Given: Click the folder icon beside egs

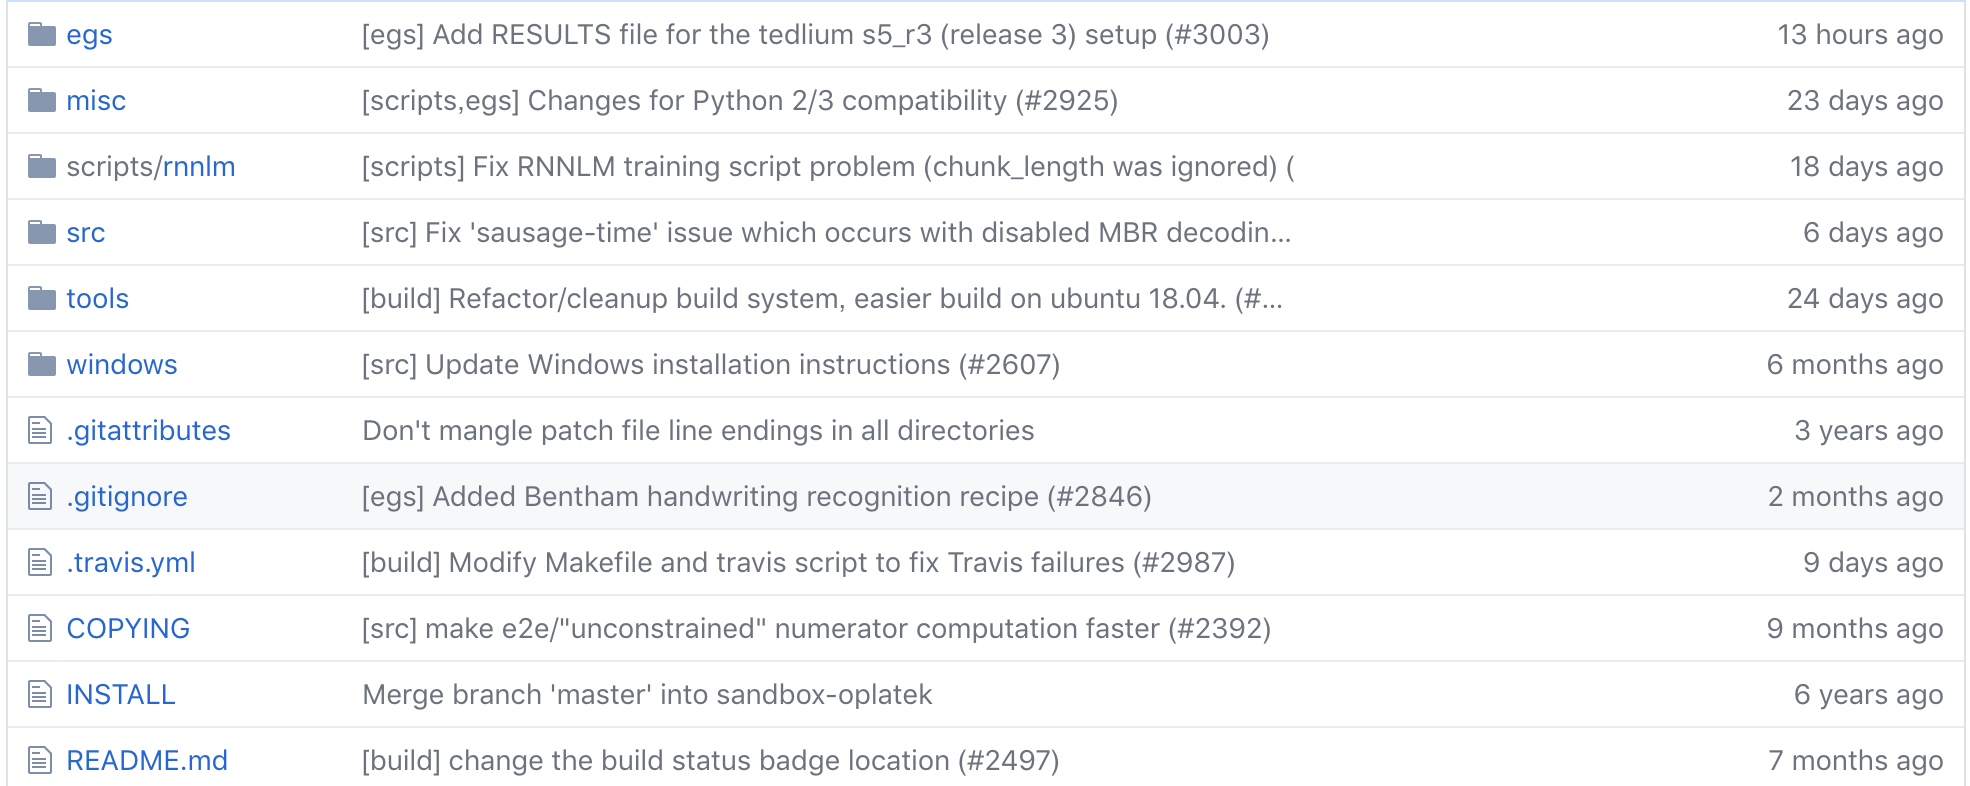Looking at the screenshot, I should click(41, 35).
